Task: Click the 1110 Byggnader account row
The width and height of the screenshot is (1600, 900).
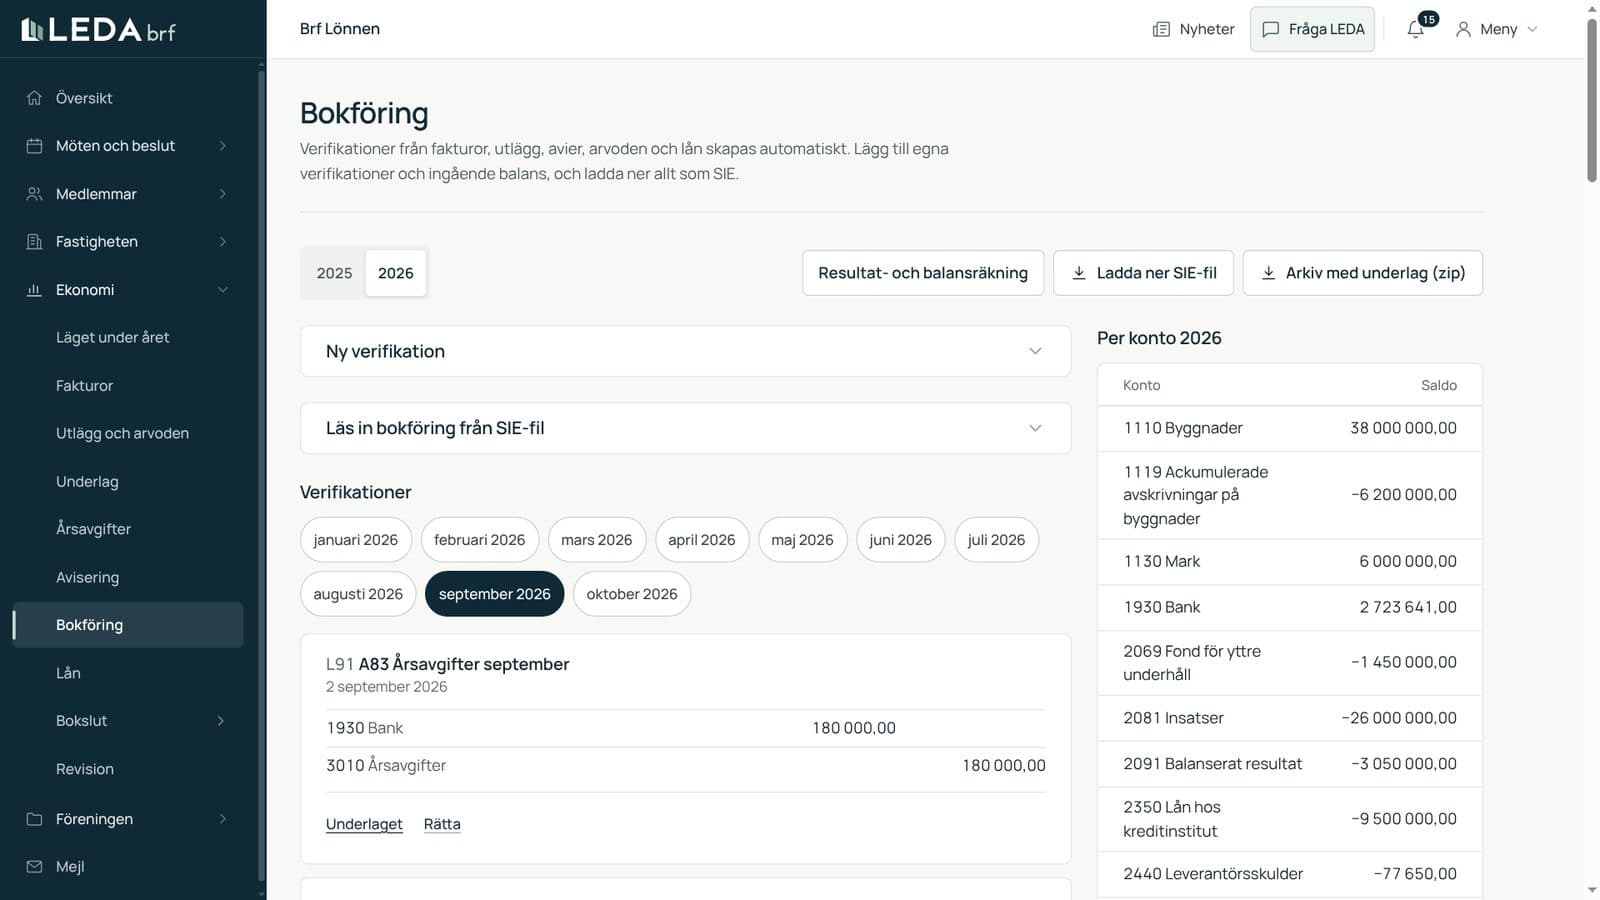Action: coord(1290,428)
